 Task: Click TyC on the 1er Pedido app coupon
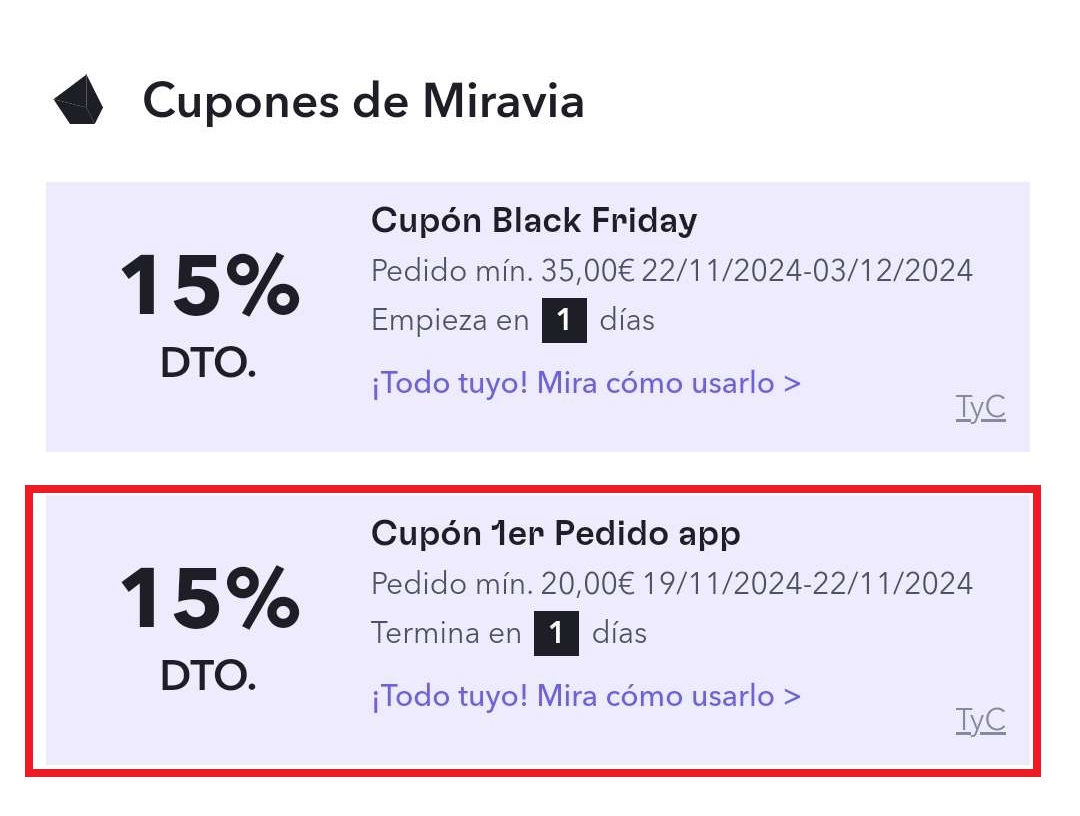[980, 720]
